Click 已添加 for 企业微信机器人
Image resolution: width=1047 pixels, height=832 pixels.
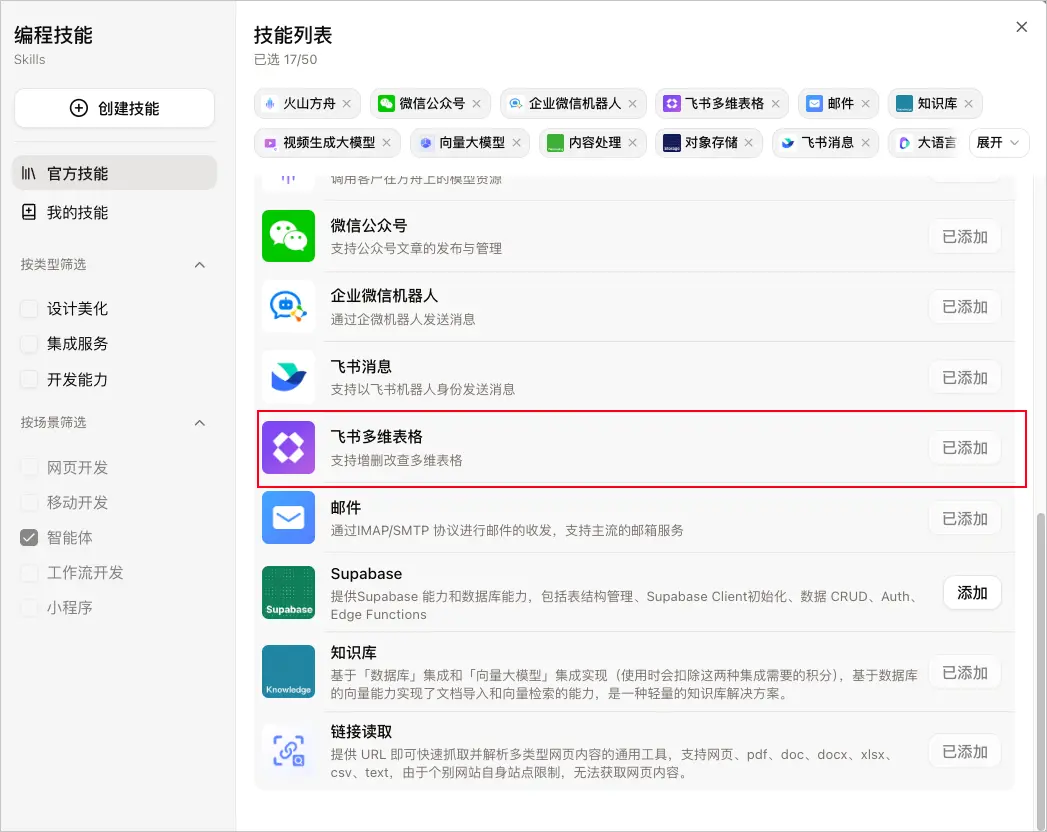click(965, 306)
